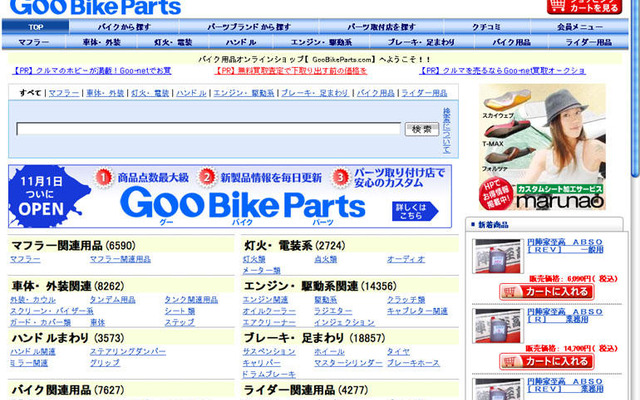This screenshot has height=400, width=640.
Task: Open マスターシリンダー link
Action: [348, 363]
